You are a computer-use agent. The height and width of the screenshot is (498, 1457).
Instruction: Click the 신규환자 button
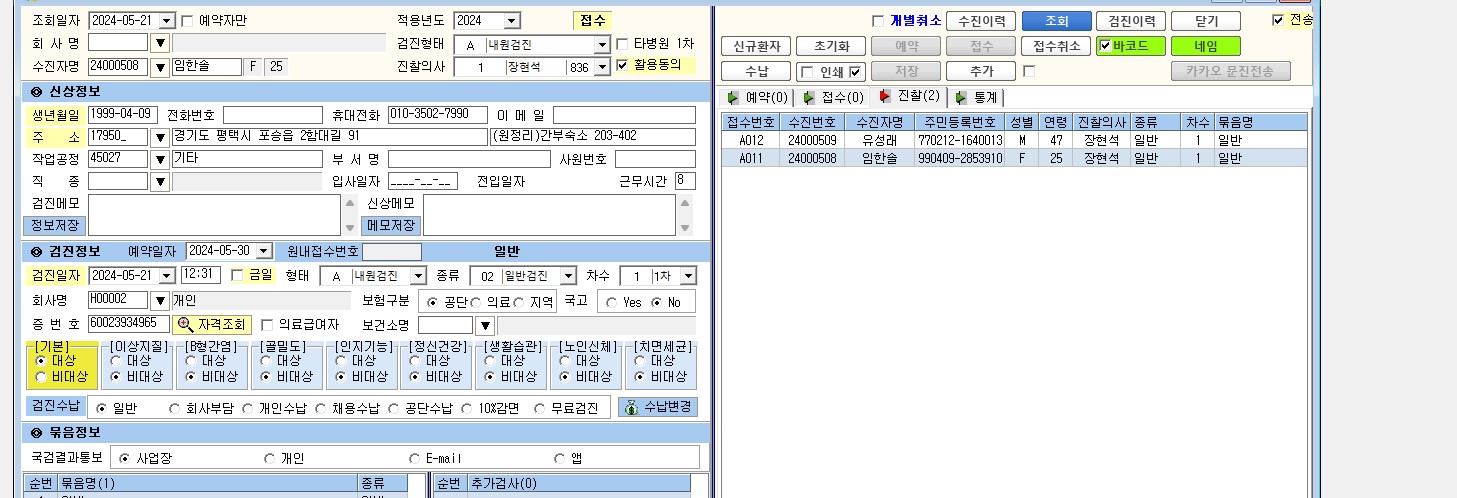[756, 46]
